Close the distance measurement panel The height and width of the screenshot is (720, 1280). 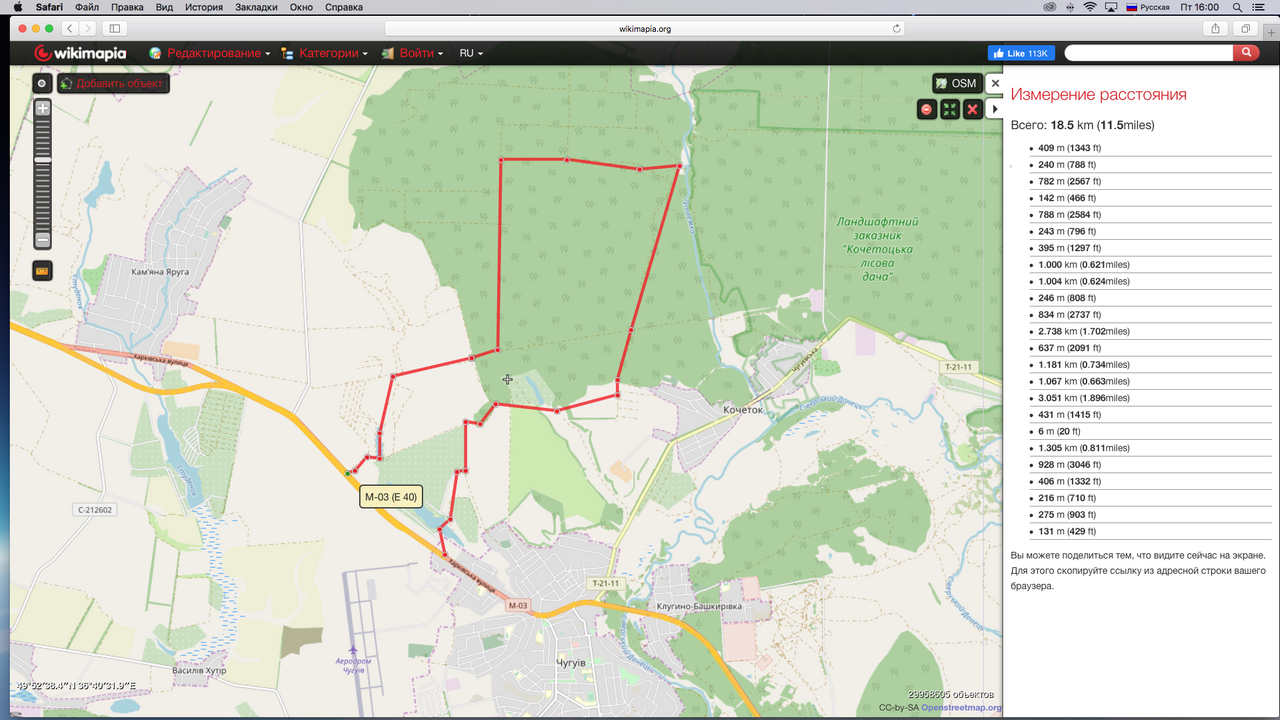click(994, 84)
